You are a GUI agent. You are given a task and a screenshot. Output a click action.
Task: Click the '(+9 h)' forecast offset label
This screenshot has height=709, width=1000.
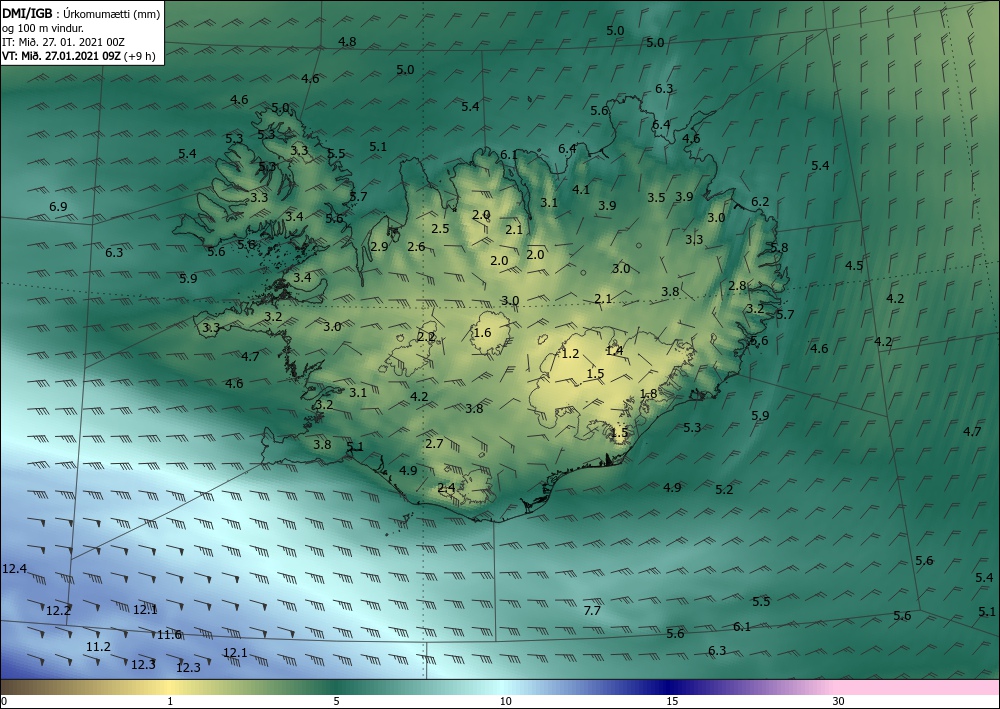[140, 55]
